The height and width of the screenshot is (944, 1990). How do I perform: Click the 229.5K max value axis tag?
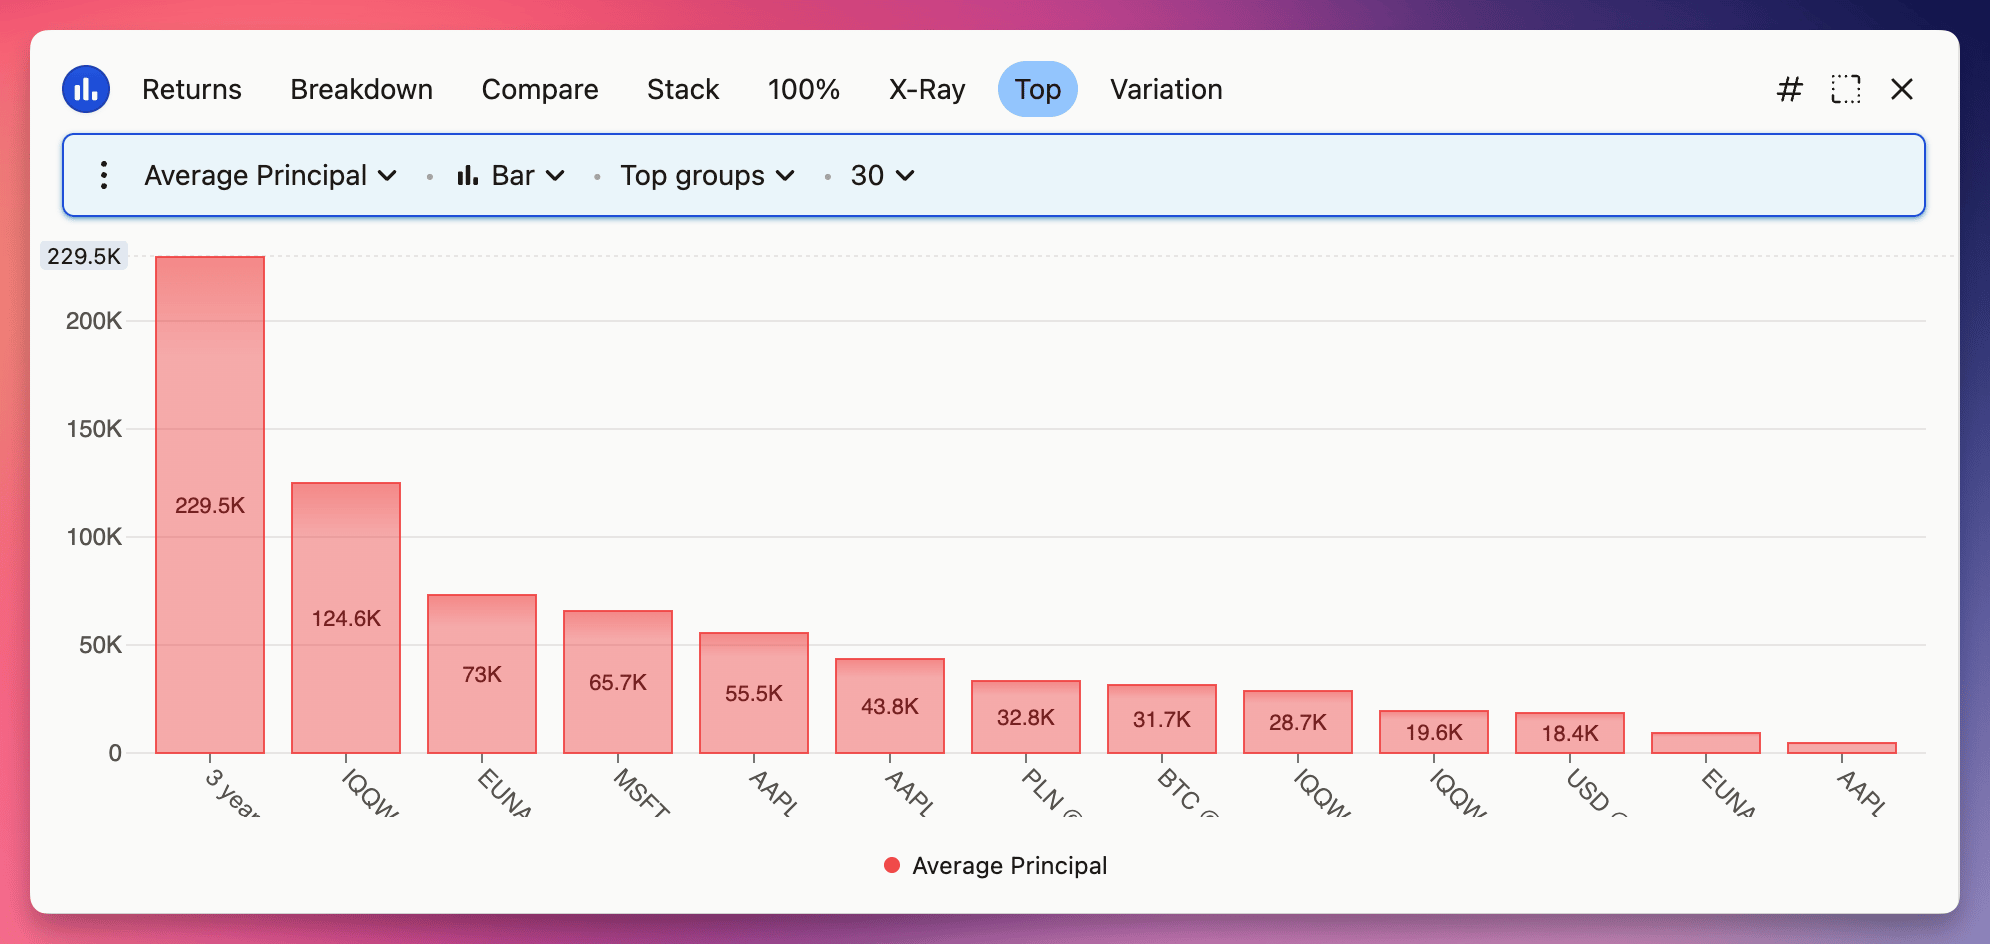tap(84, 256)
